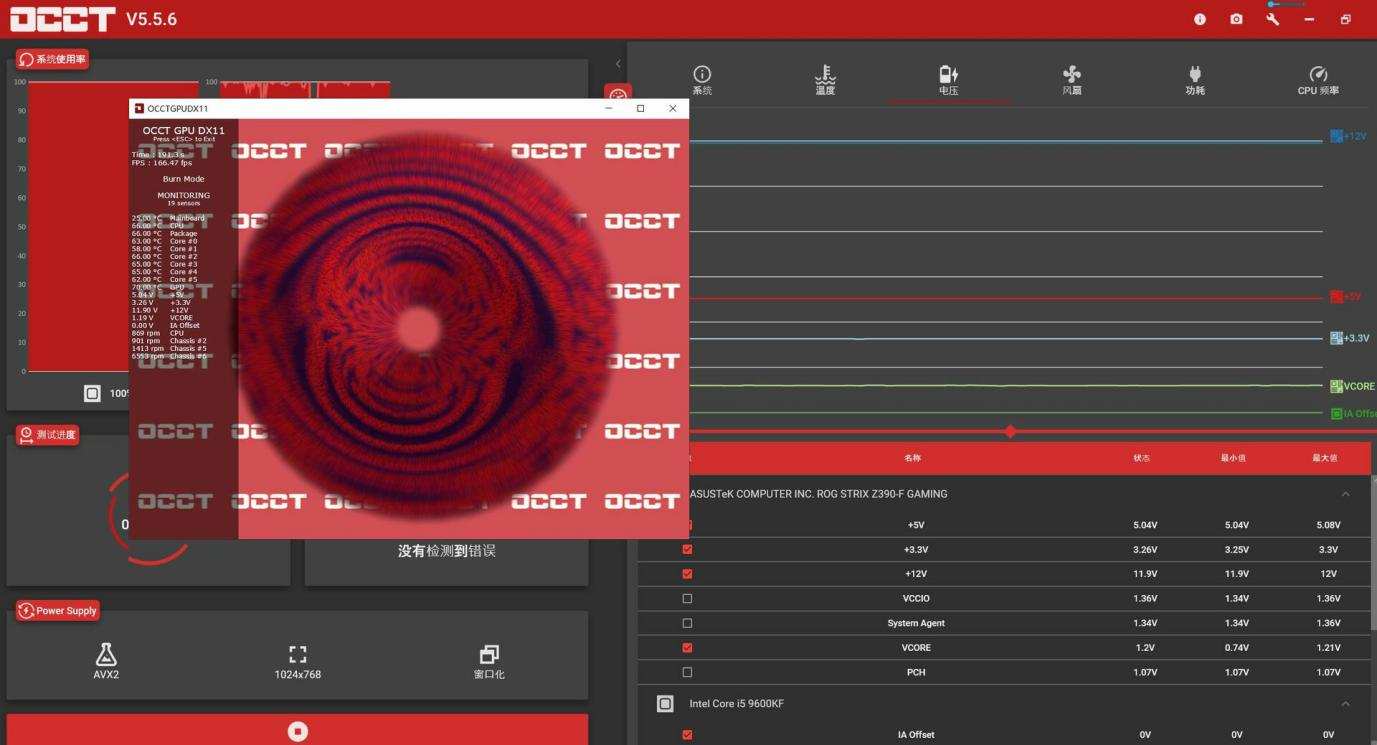The height and width of the screenshot is (745, 1377).
Task: Stop the running test with red button
Action: (297, 731)
